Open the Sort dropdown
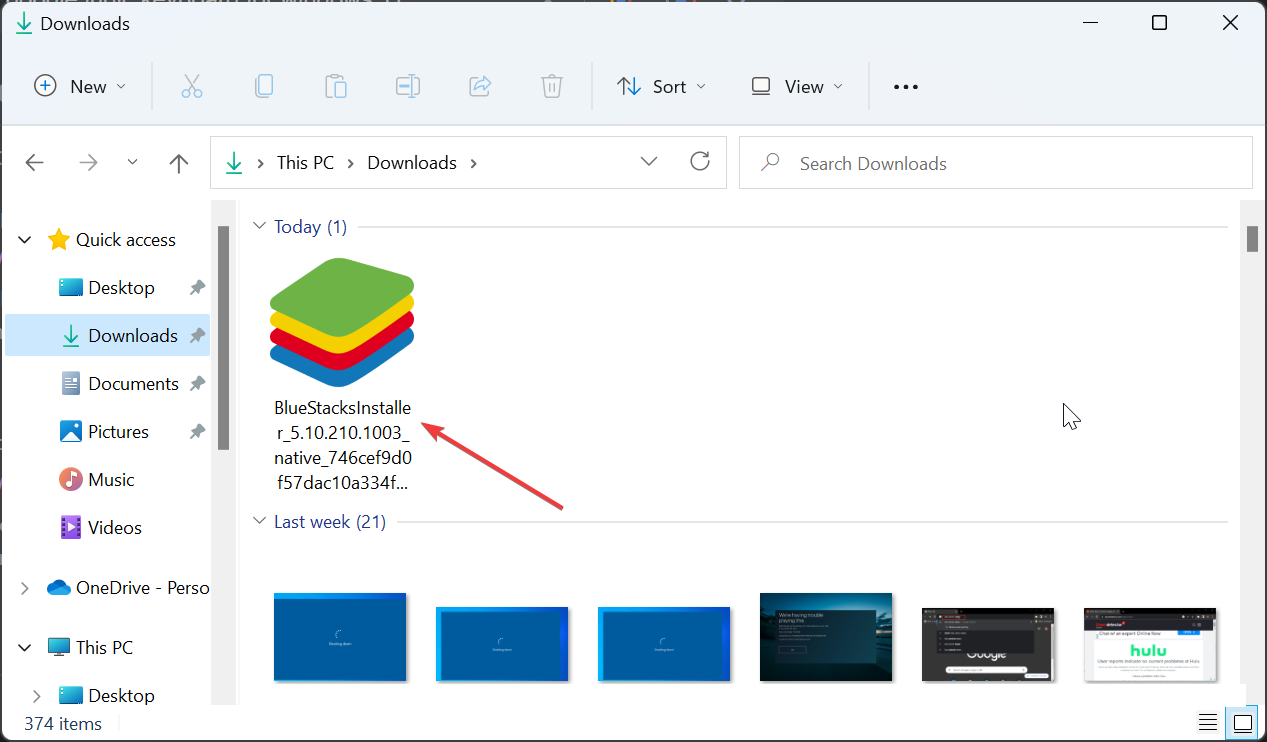Screen dimensions: 1267x742 661,86
